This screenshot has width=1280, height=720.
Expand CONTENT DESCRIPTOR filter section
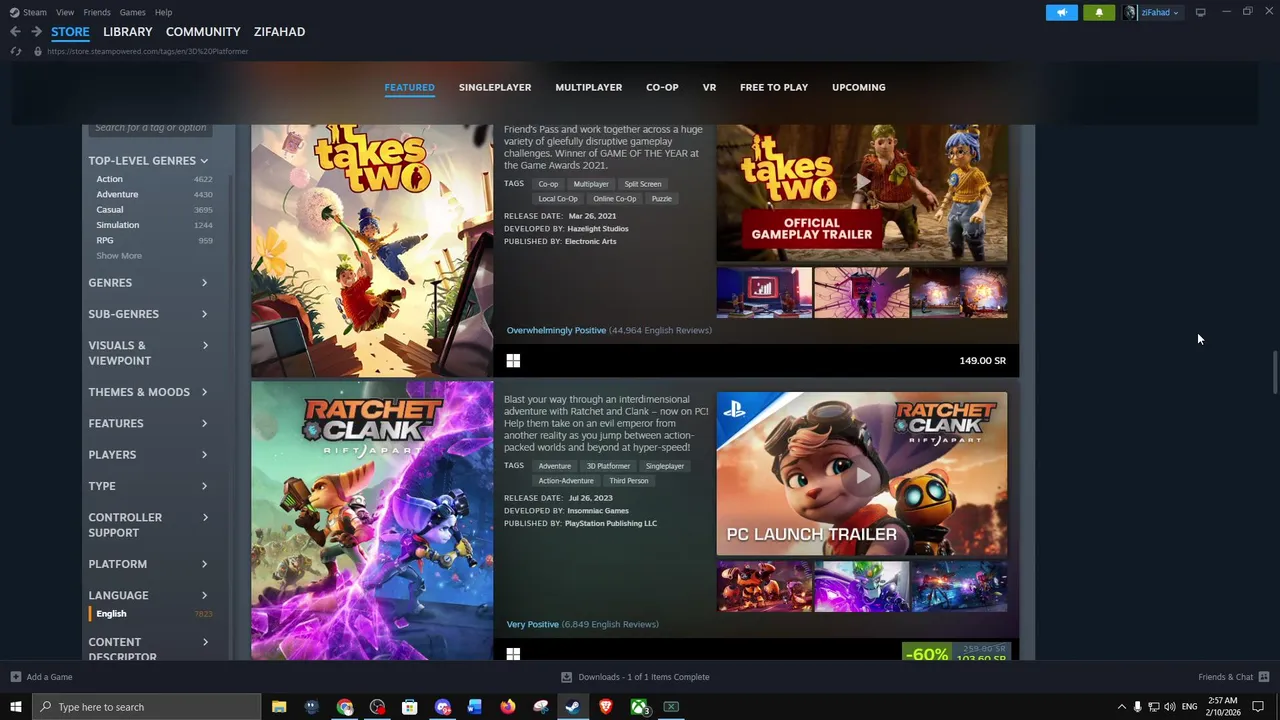[148, 649]
